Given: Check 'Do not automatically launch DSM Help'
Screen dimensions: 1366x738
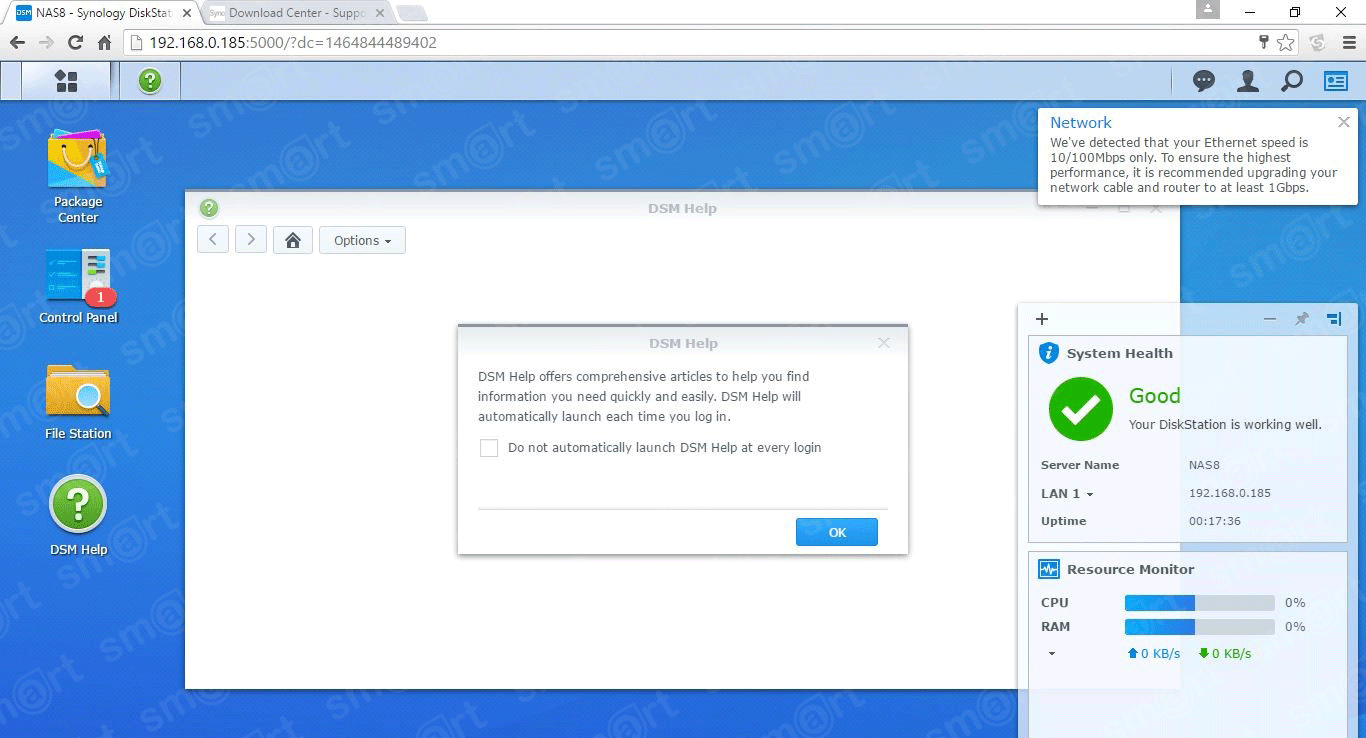Looking at the screenshot, I should point(489,448).
